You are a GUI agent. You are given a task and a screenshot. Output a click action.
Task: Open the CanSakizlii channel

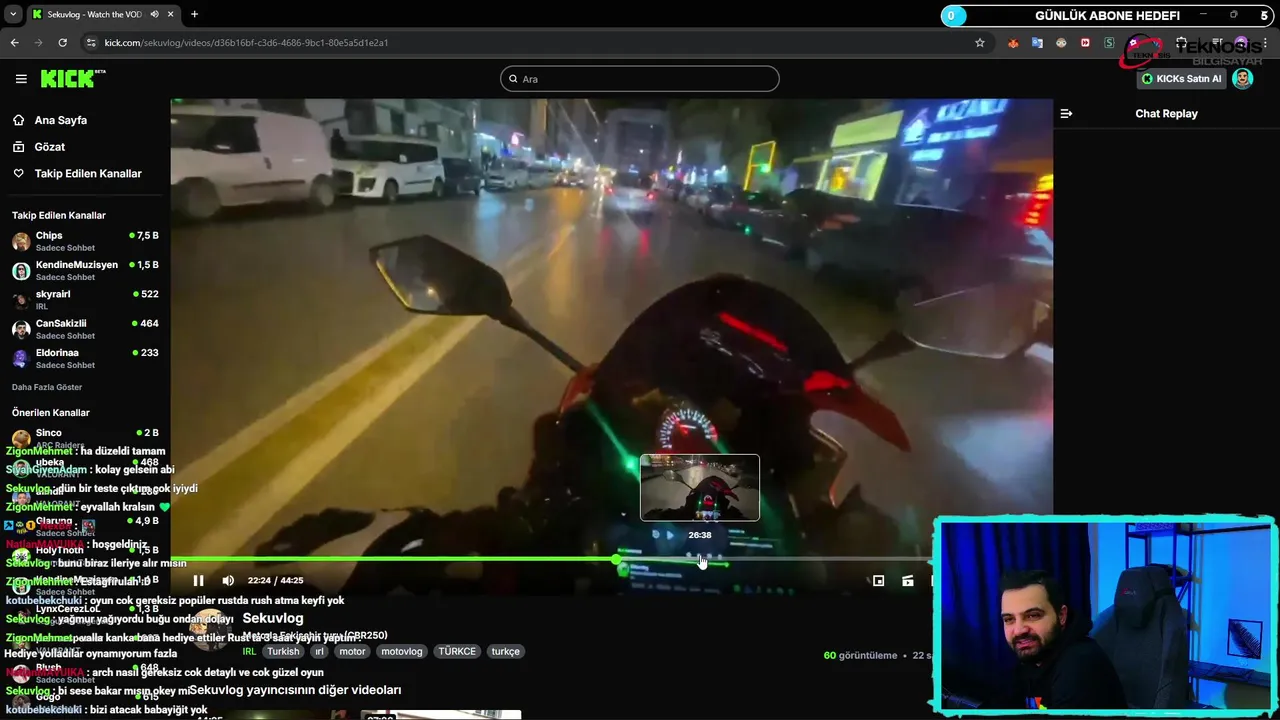coord(85,329)
